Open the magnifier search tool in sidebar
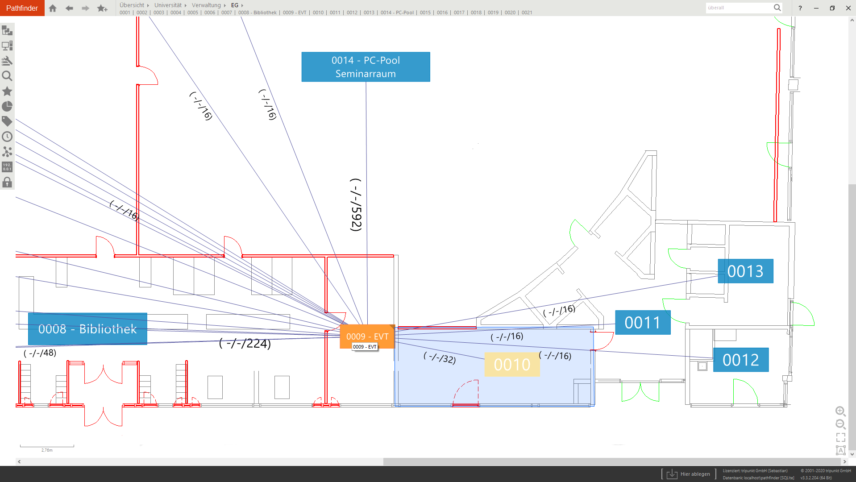This screenshot has height=482, width=856. point(7,75)
